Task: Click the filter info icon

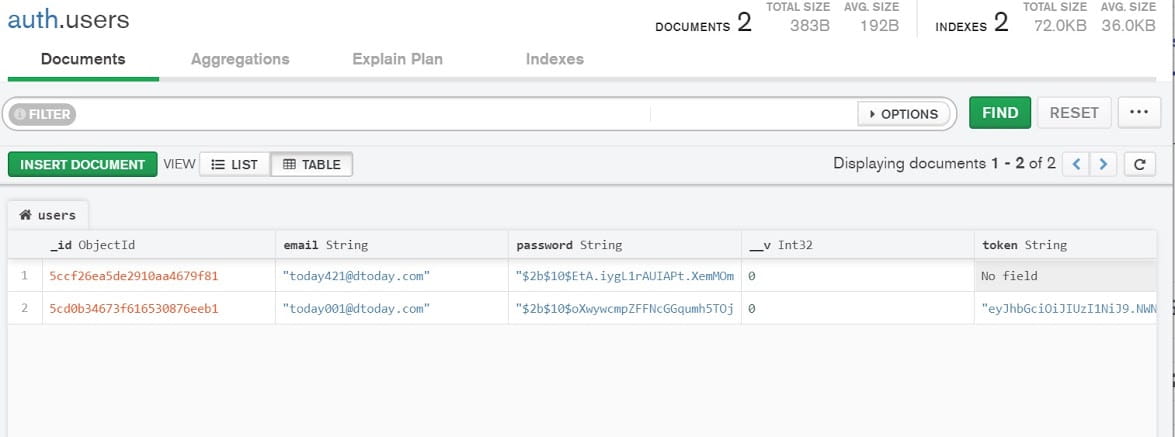Action: [x=19, y=114]
